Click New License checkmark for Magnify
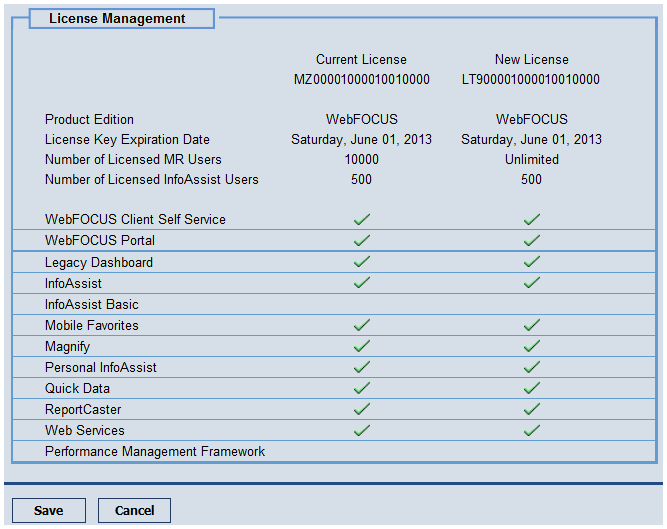The width and height of the screenshot is (667, 529). coord(532,346)
